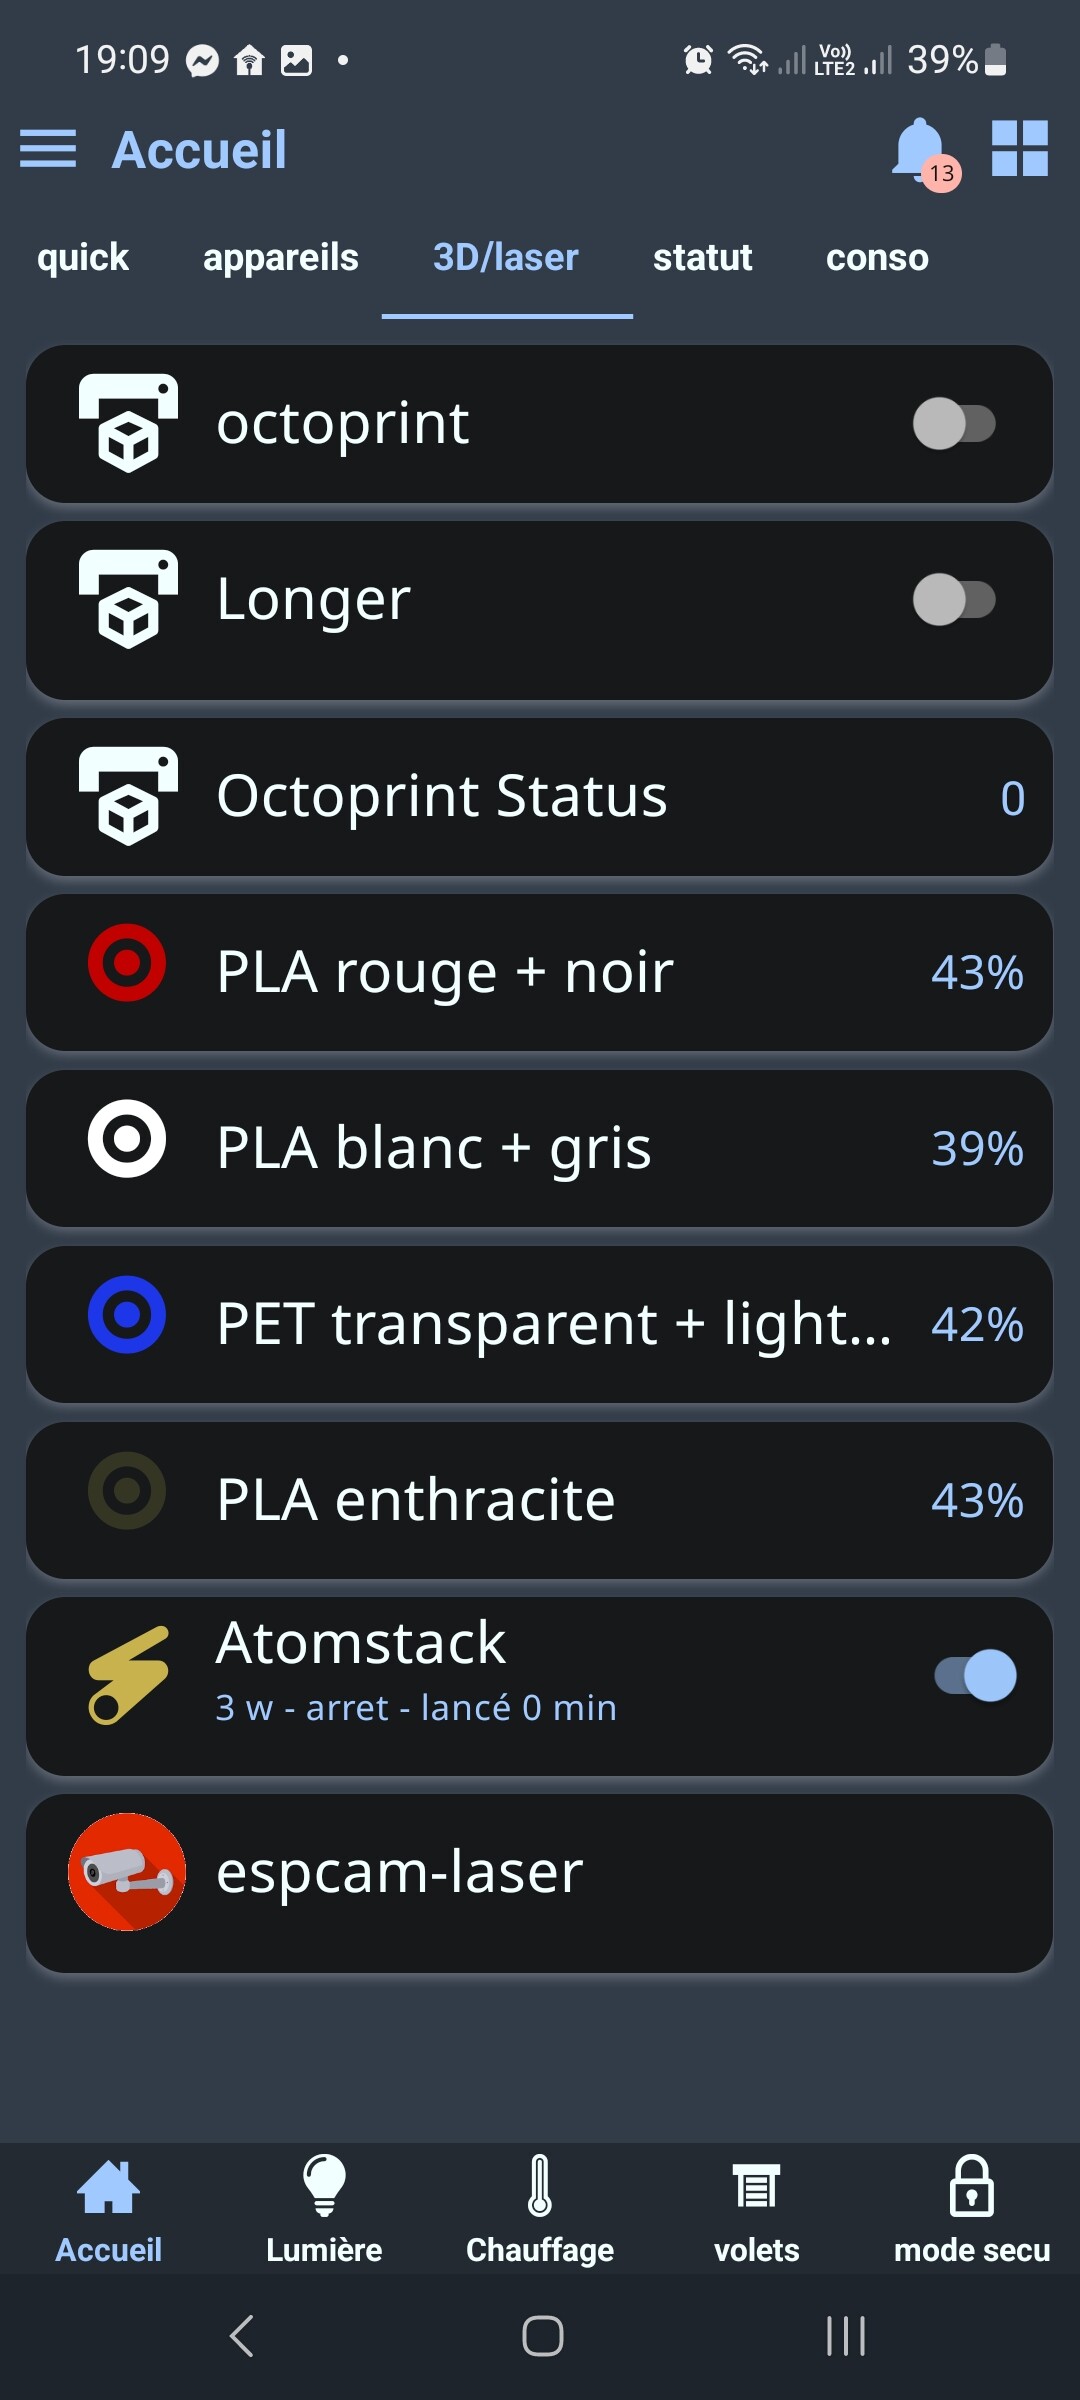Enable the Longer printer switch
This screenshot has height=2400, width=1080.
(x=954, y=600)
